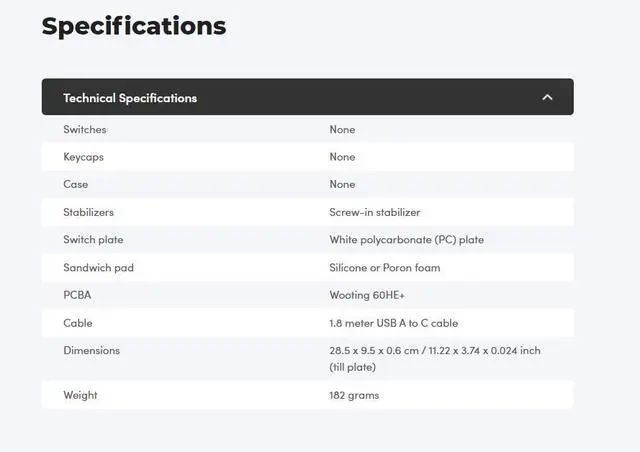Click the Technical Specifications header bar
This screenshot has height=452, width=640.
(307, 97)
